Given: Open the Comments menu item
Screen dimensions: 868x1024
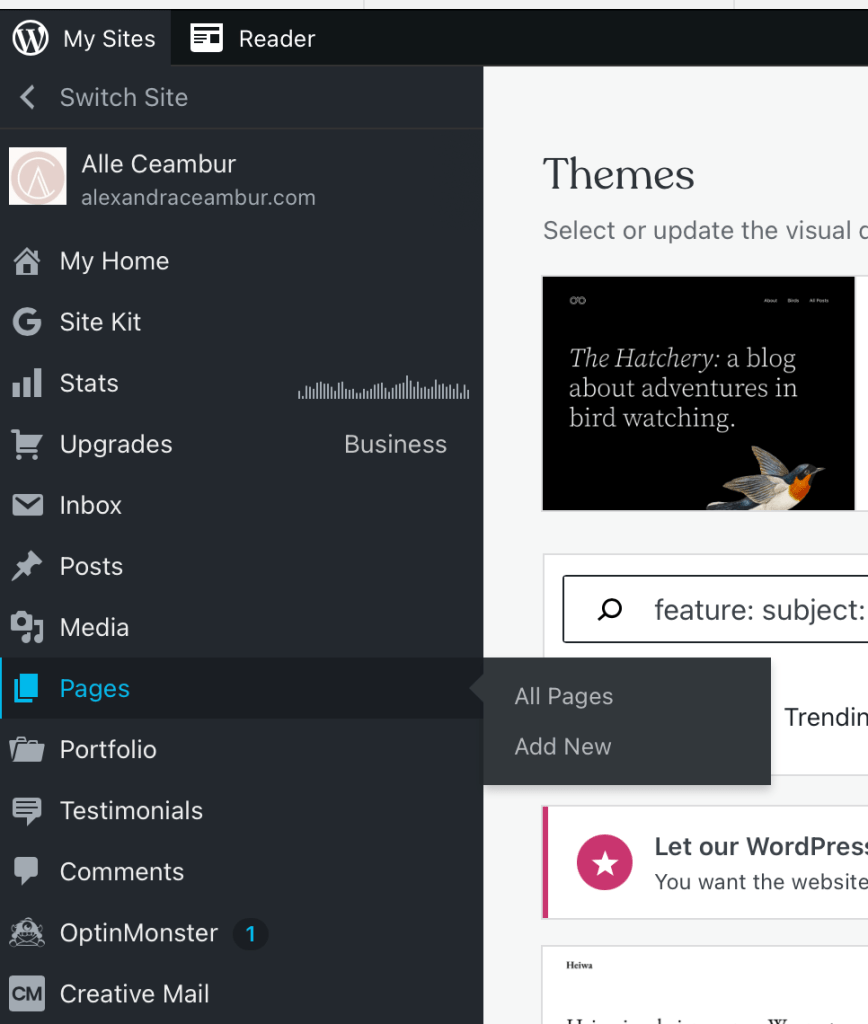Looking at the screenshot, I should pyautogui.click(x=121, y=872).
